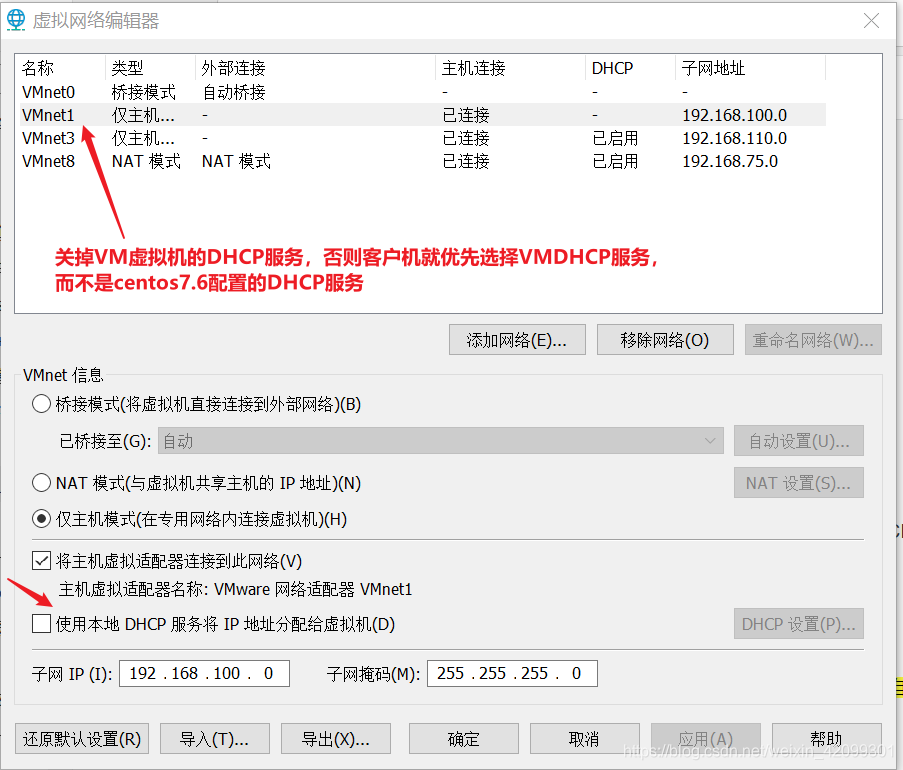Click the 子网 IP first octet field 192
The image size is (903, 770).
coord(143,673)
